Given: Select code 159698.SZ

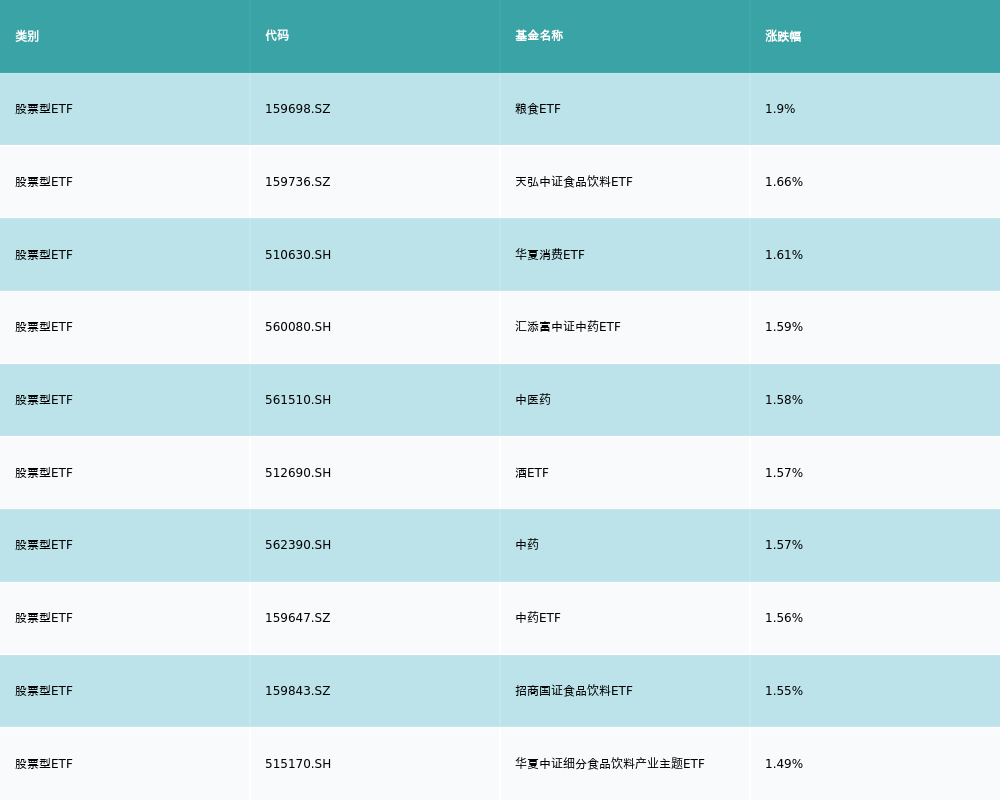Looking at the screenshot, I should [x=298, y=109].
